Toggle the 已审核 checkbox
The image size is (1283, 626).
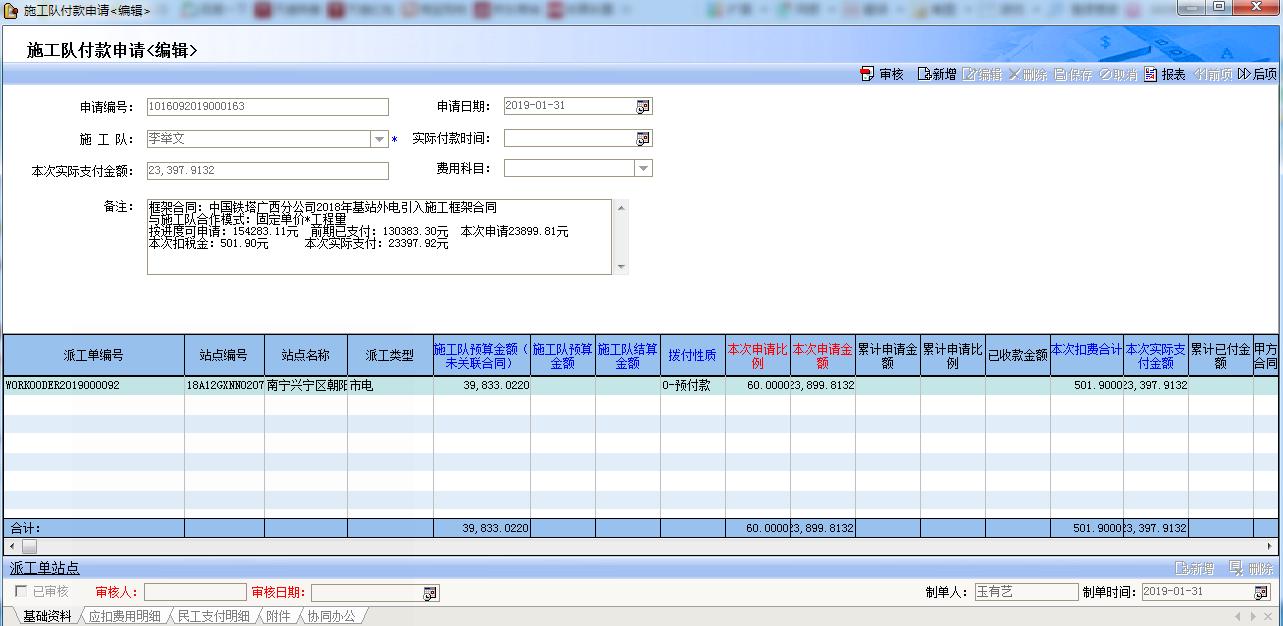pyautogui.click(x=21, y=592)
